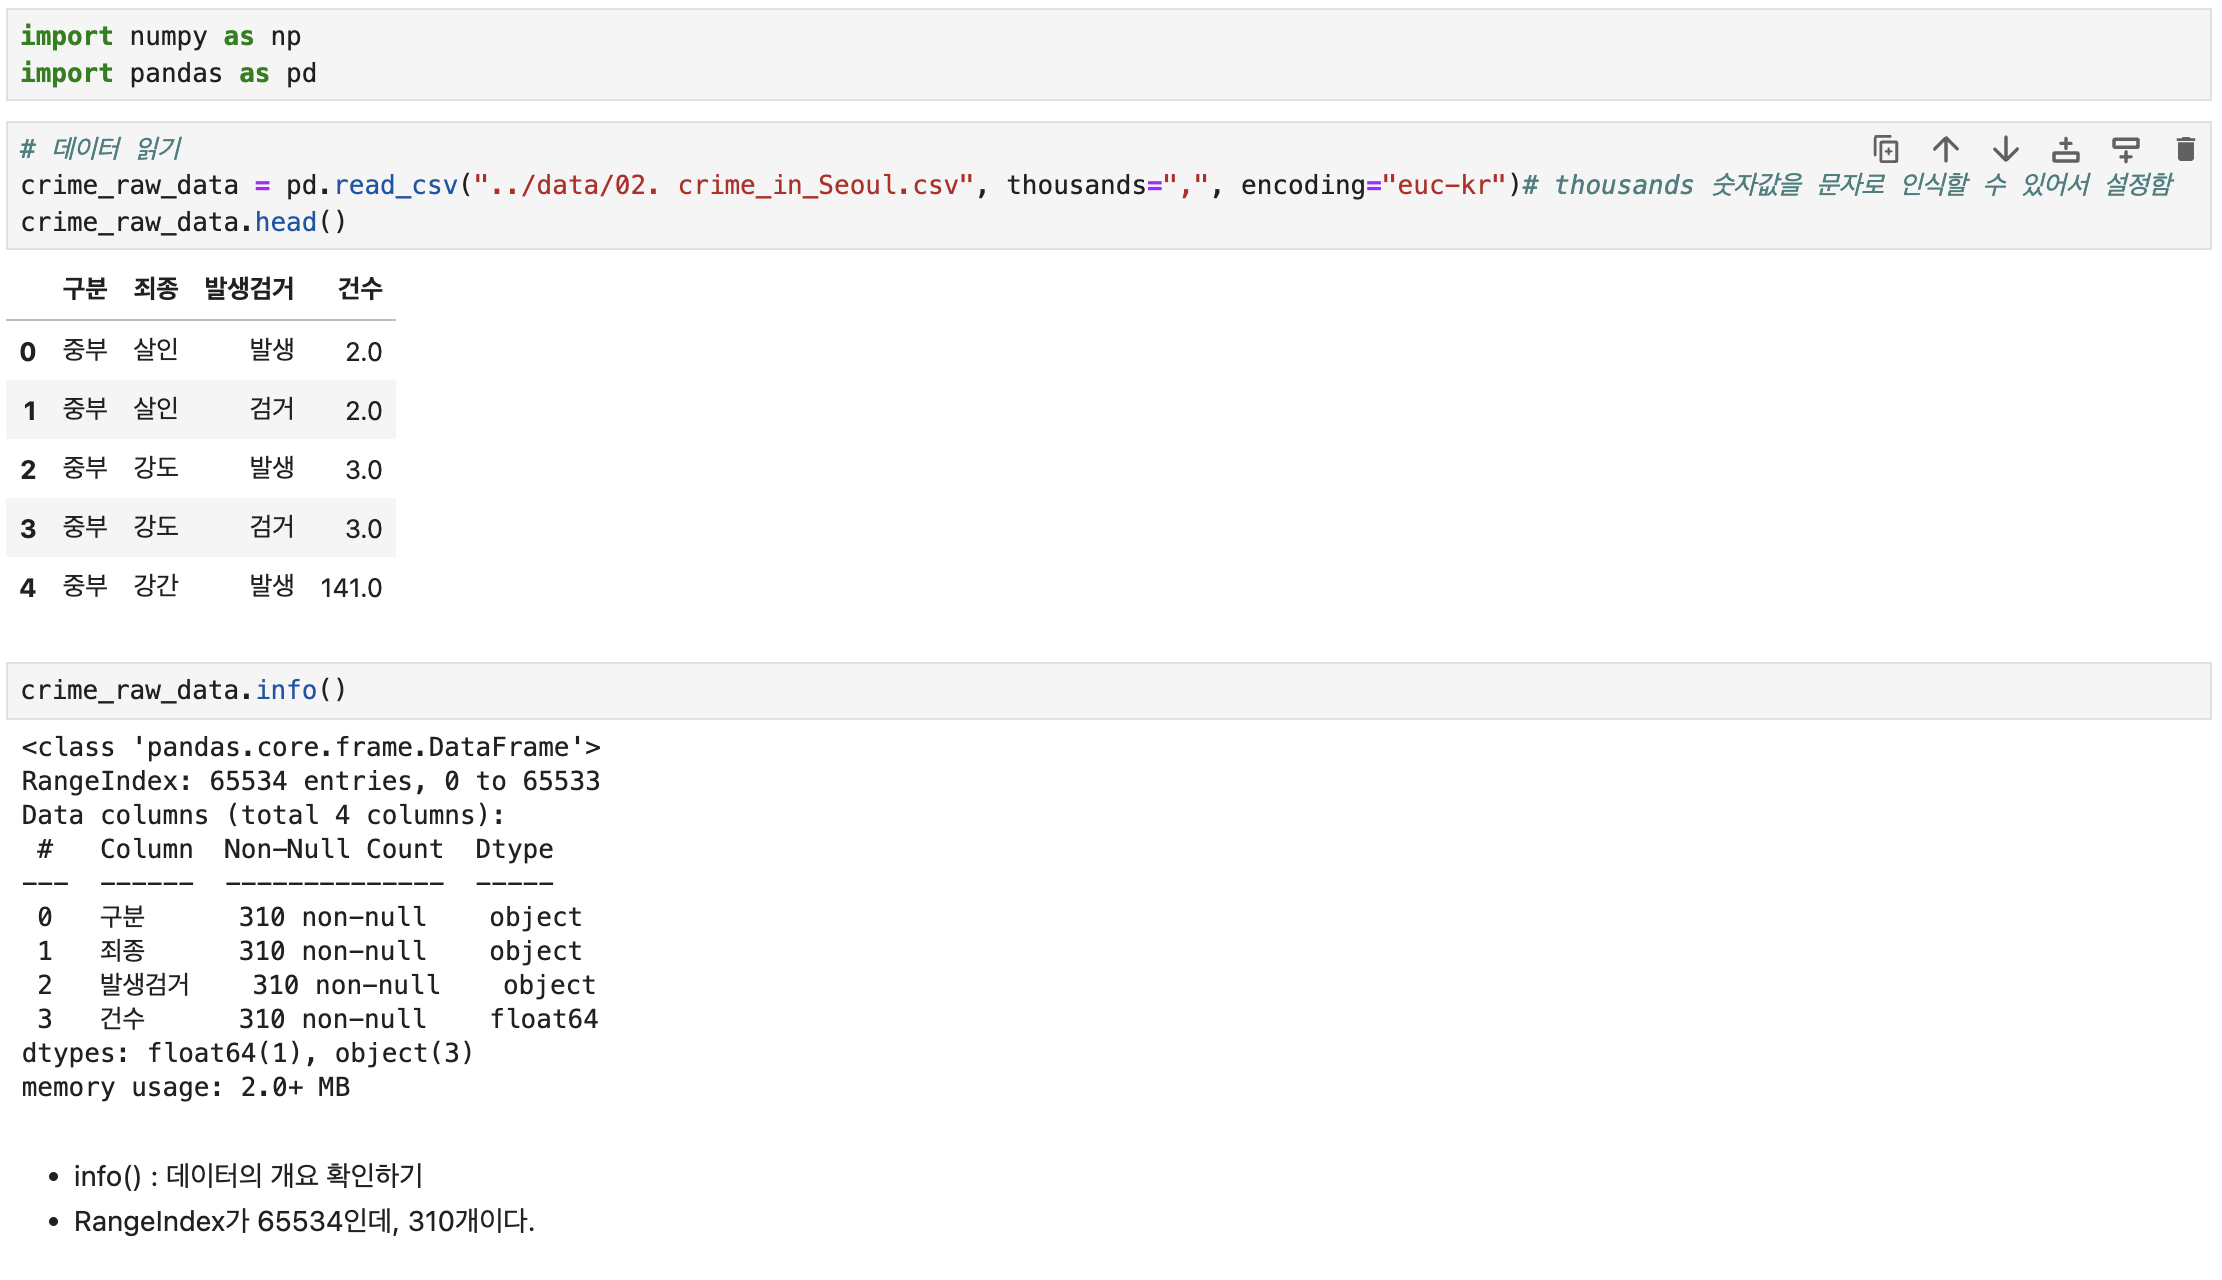
Task: Click the memory usage output line
Action: (x=185, y=1087)
